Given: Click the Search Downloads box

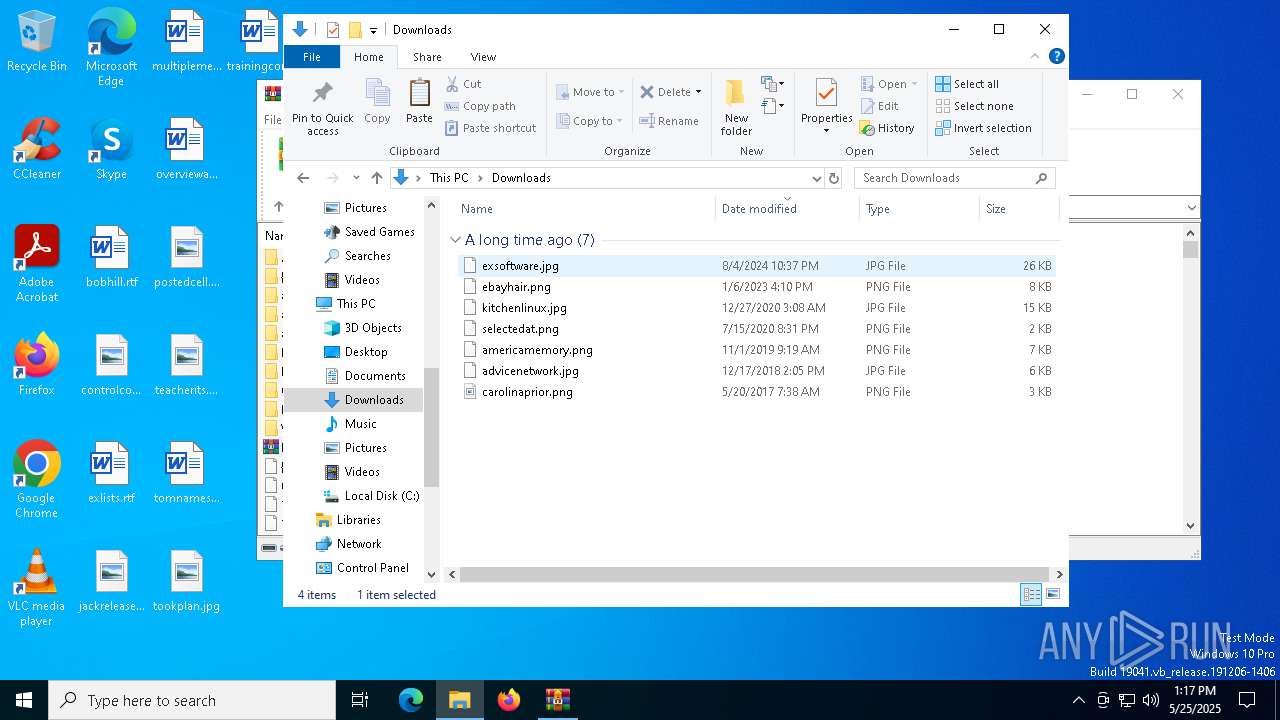Looking at the screenshot, I should (x=954, y=178).
